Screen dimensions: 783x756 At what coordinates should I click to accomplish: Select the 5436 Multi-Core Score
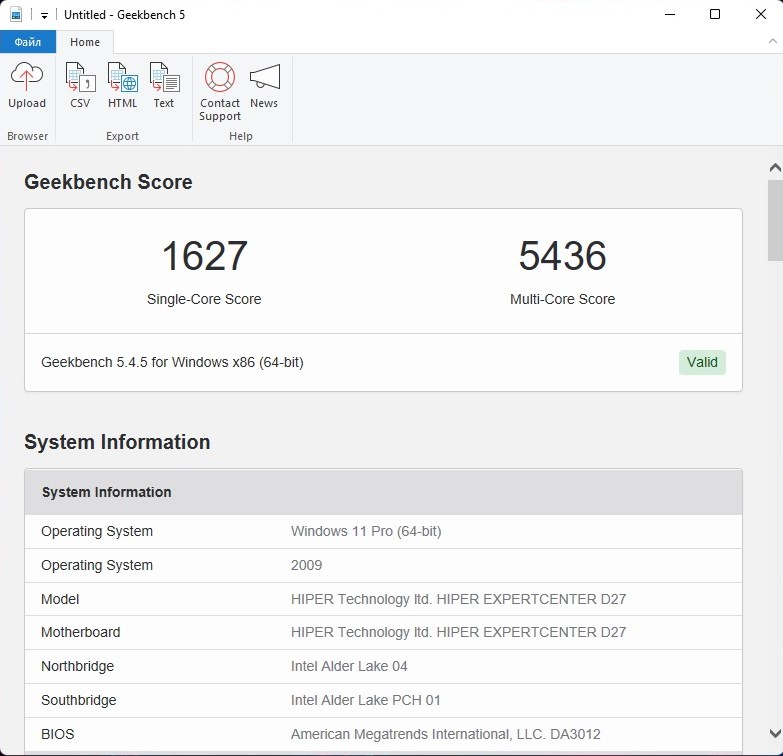562,257
